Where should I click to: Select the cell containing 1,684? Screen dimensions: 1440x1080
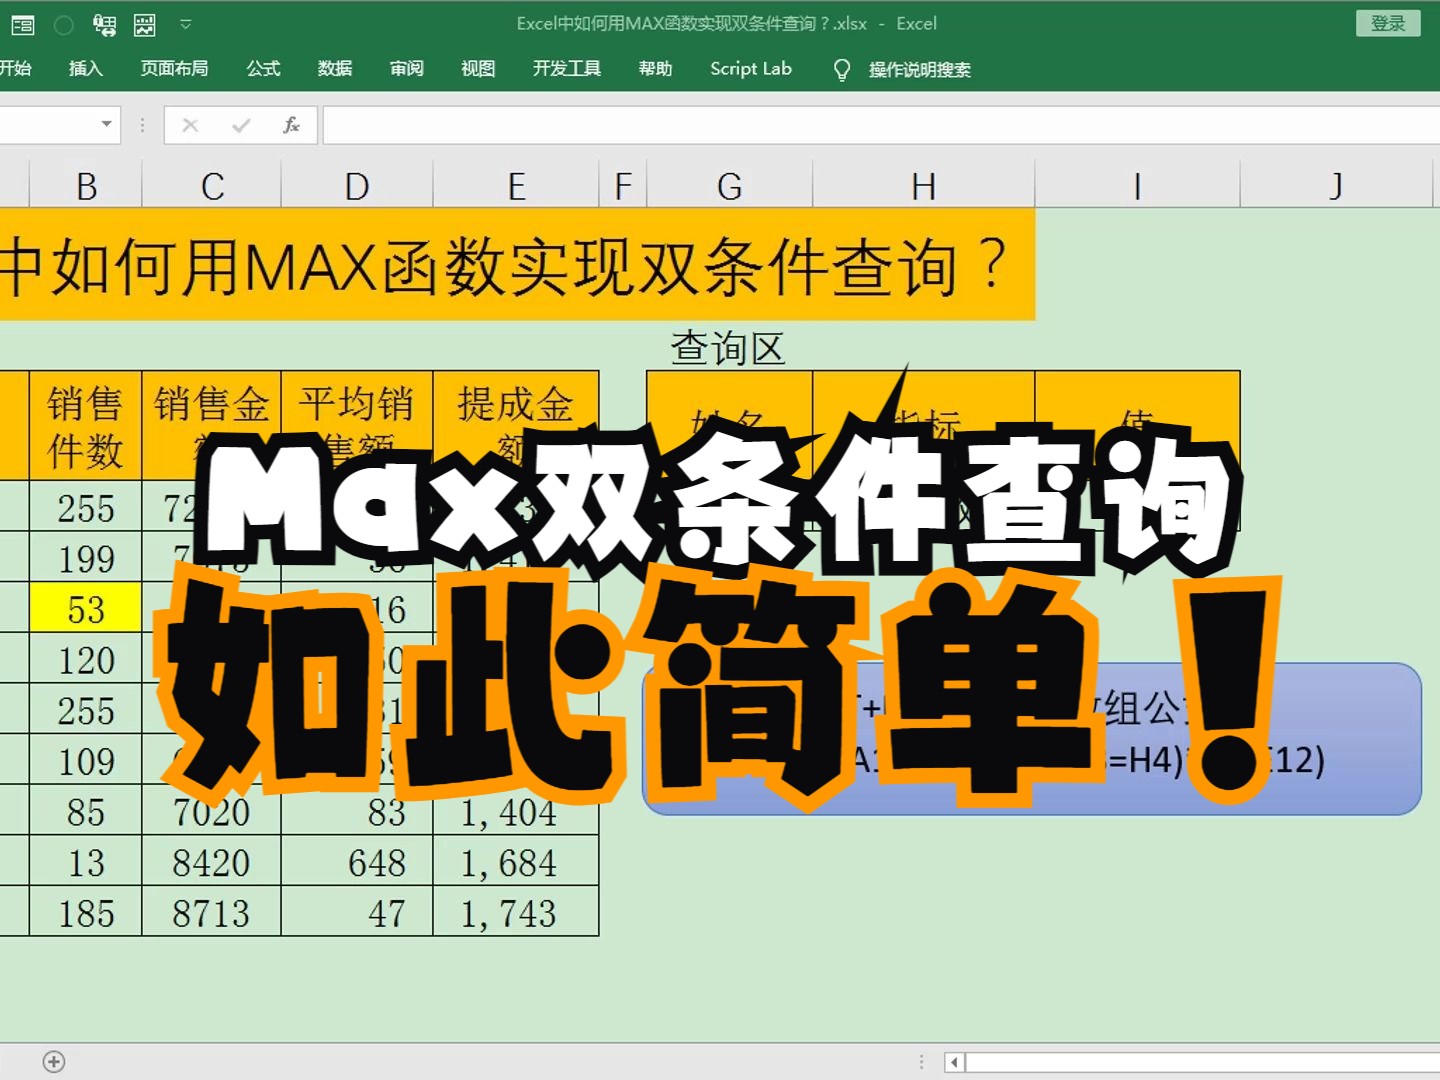pos(516,862)
